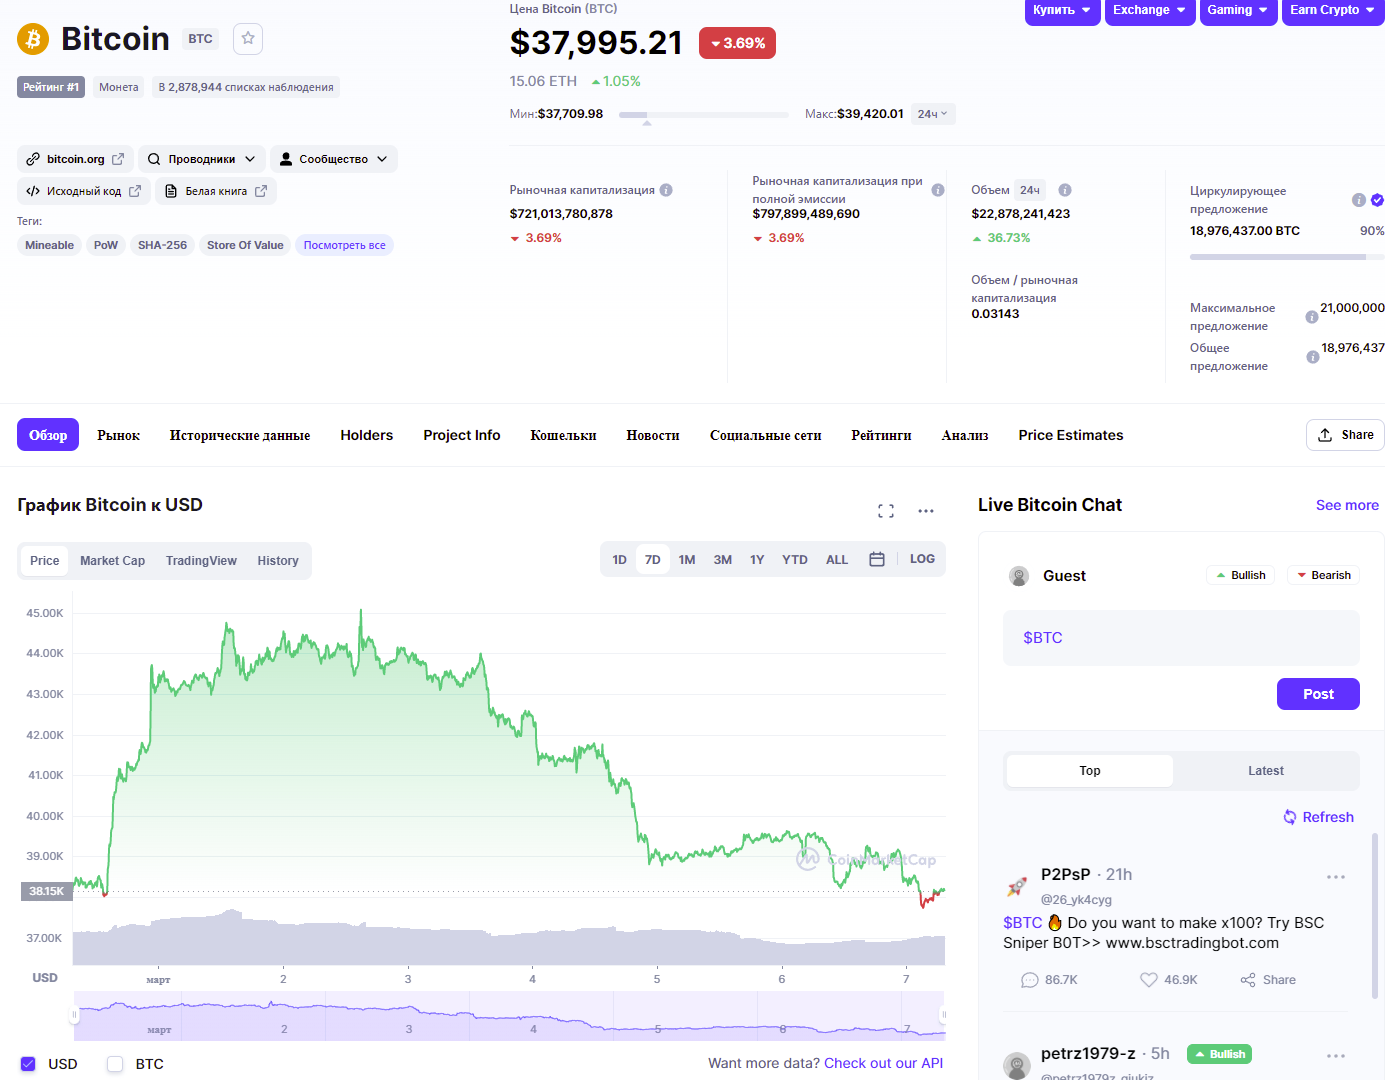Screen dimensions: 1385x1080
Task: Click Post button in chat
Action: 1318,694
